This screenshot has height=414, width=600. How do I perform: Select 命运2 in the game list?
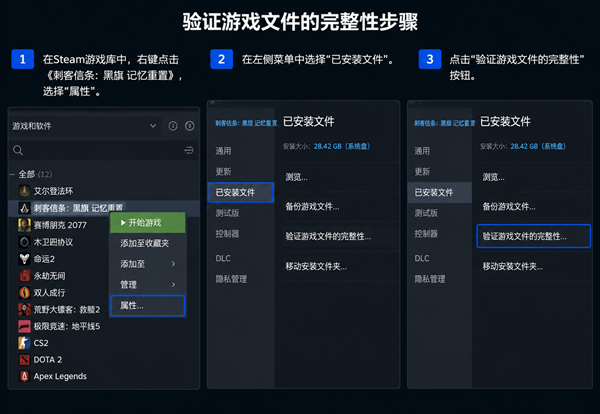pos(44,259)
